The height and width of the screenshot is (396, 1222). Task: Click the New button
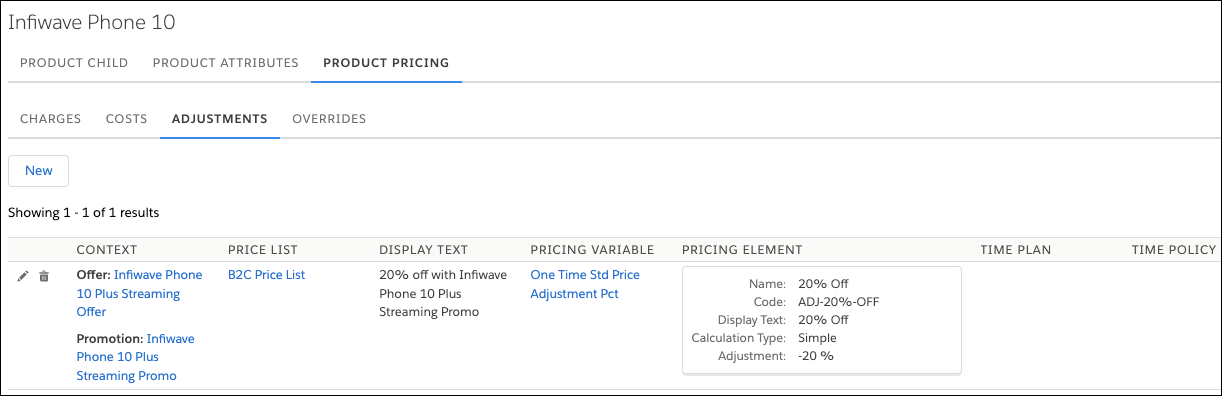click(39, 171)
